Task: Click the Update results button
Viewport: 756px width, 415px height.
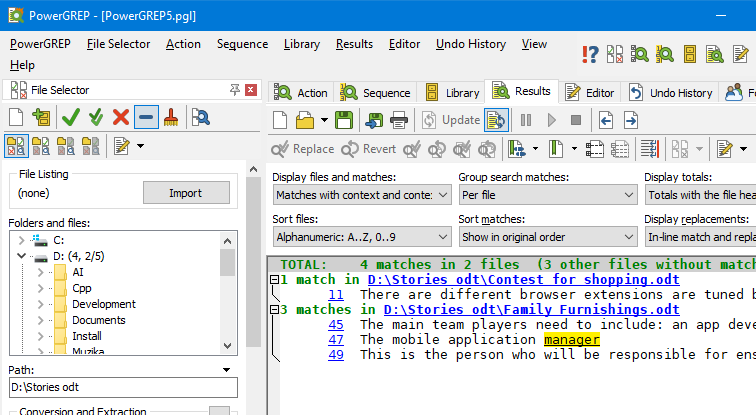Action: (451, 120)
